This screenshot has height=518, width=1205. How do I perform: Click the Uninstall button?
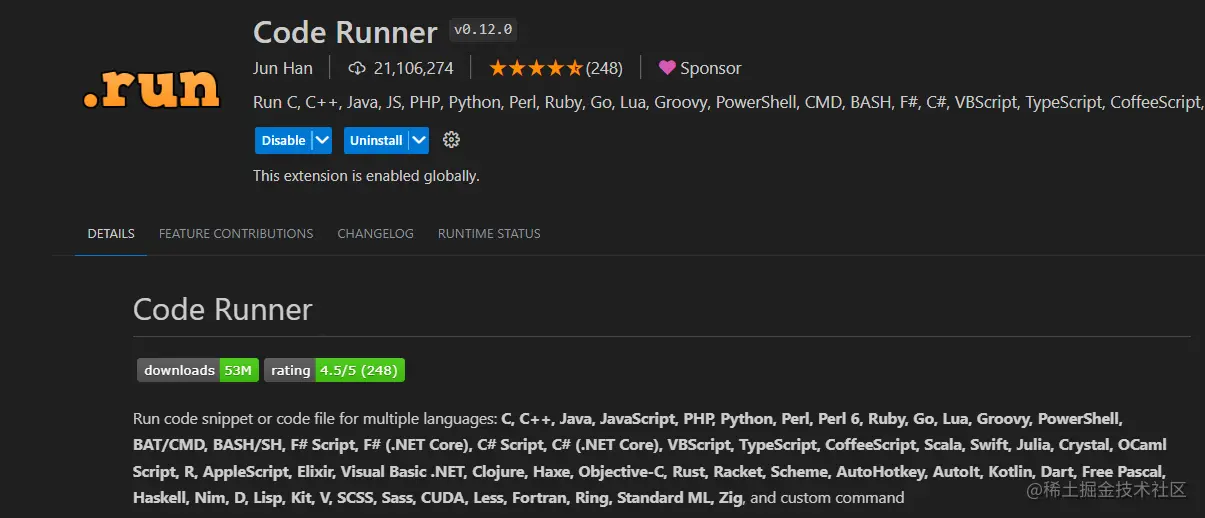376,140
